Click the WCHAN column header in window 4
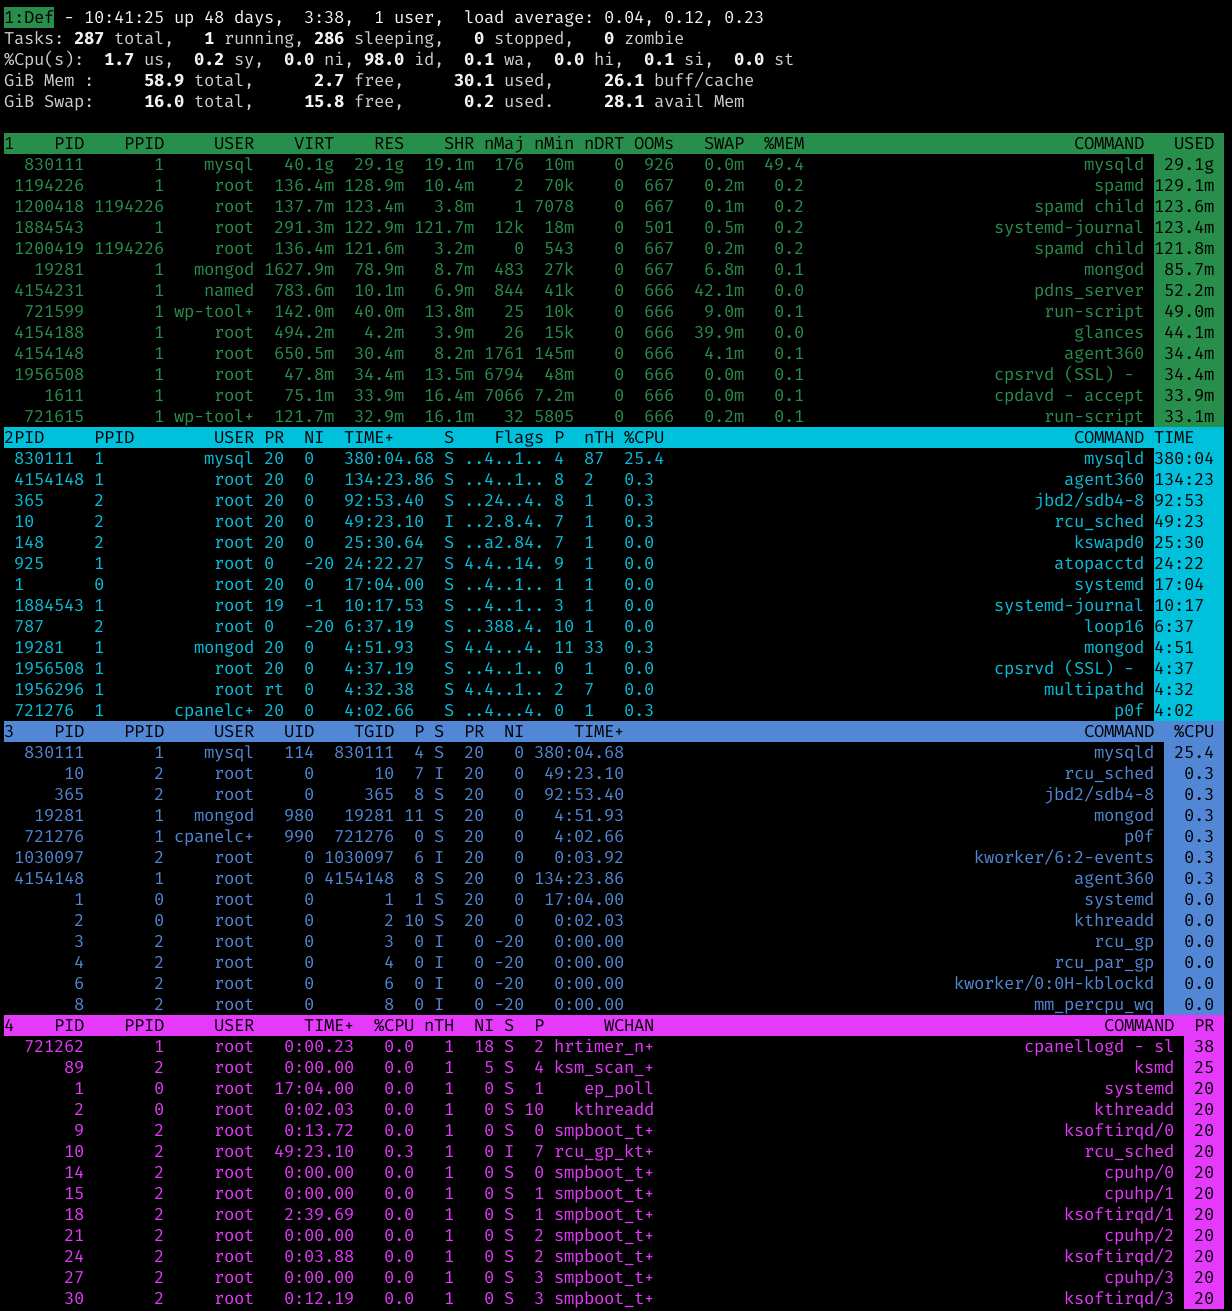 point(629,1025)
